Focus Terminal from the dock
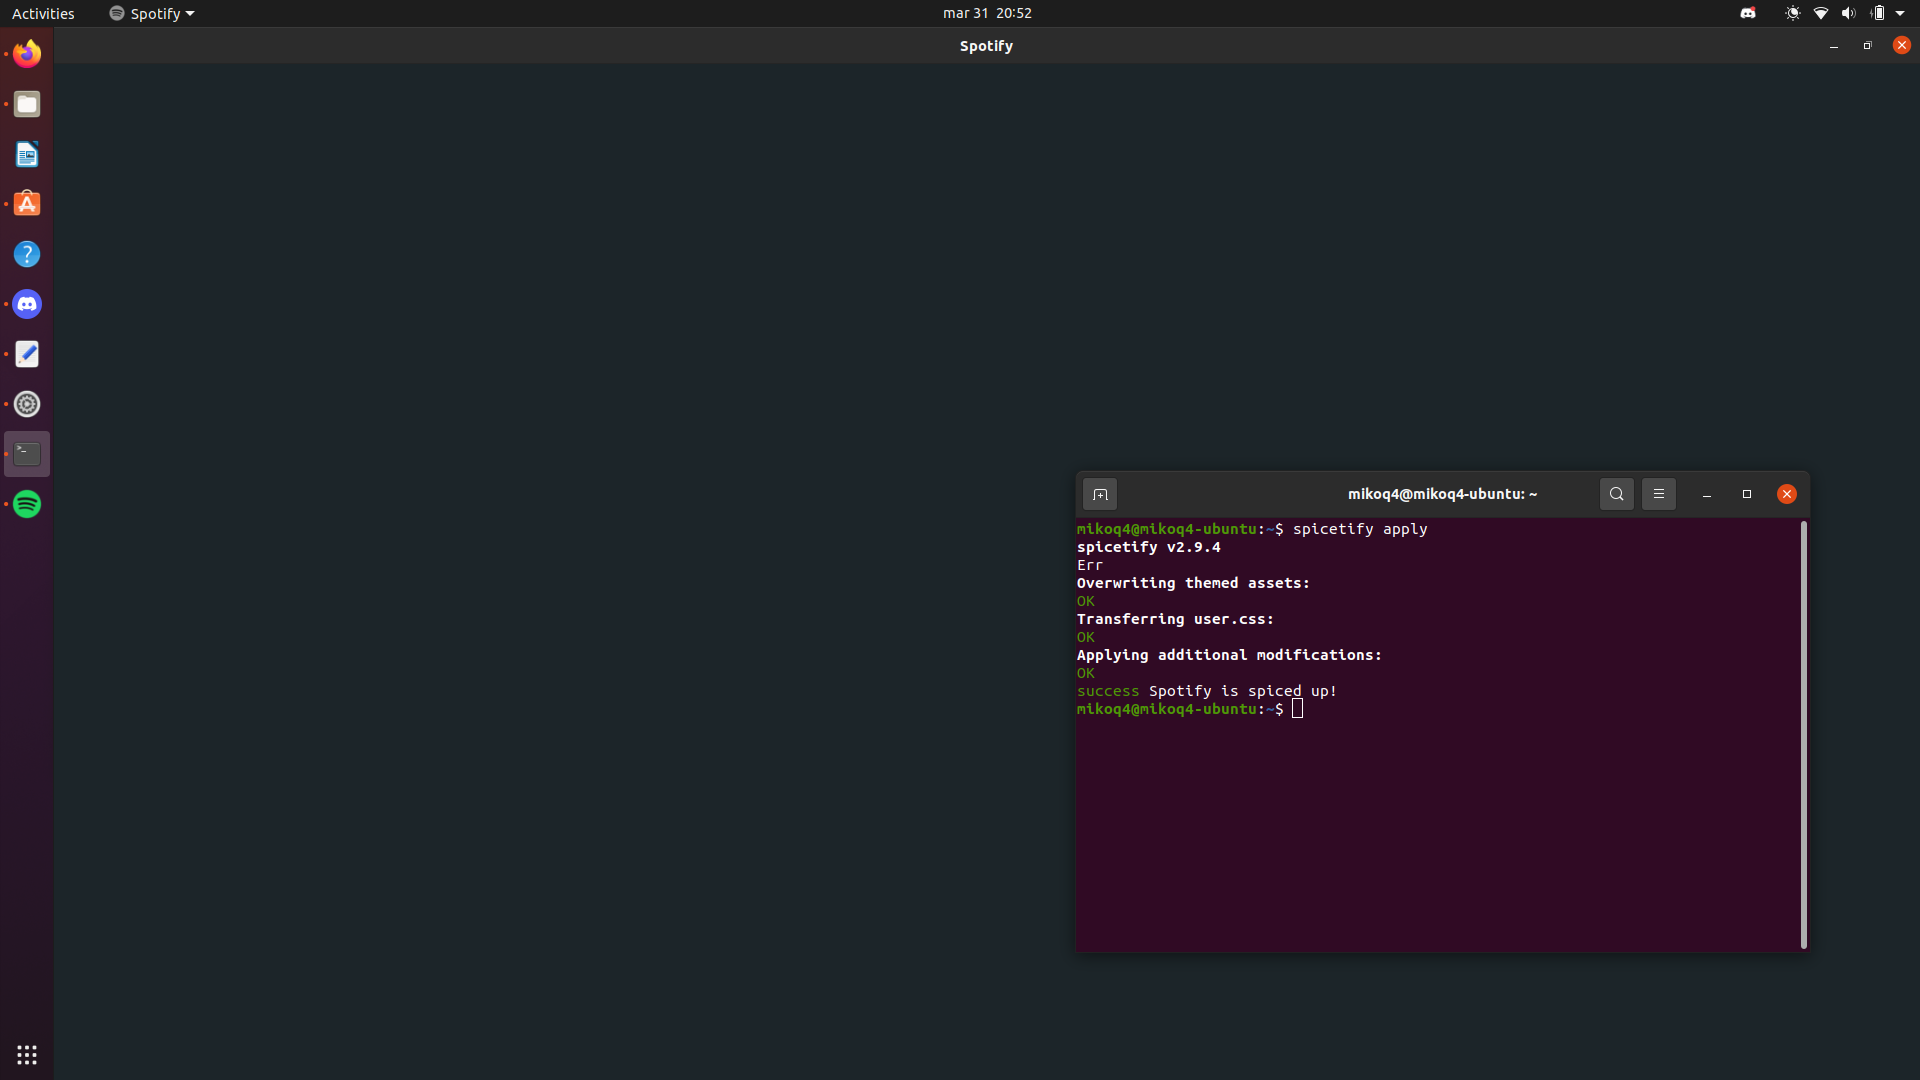 pyautogui.click(x=27, y=454)
